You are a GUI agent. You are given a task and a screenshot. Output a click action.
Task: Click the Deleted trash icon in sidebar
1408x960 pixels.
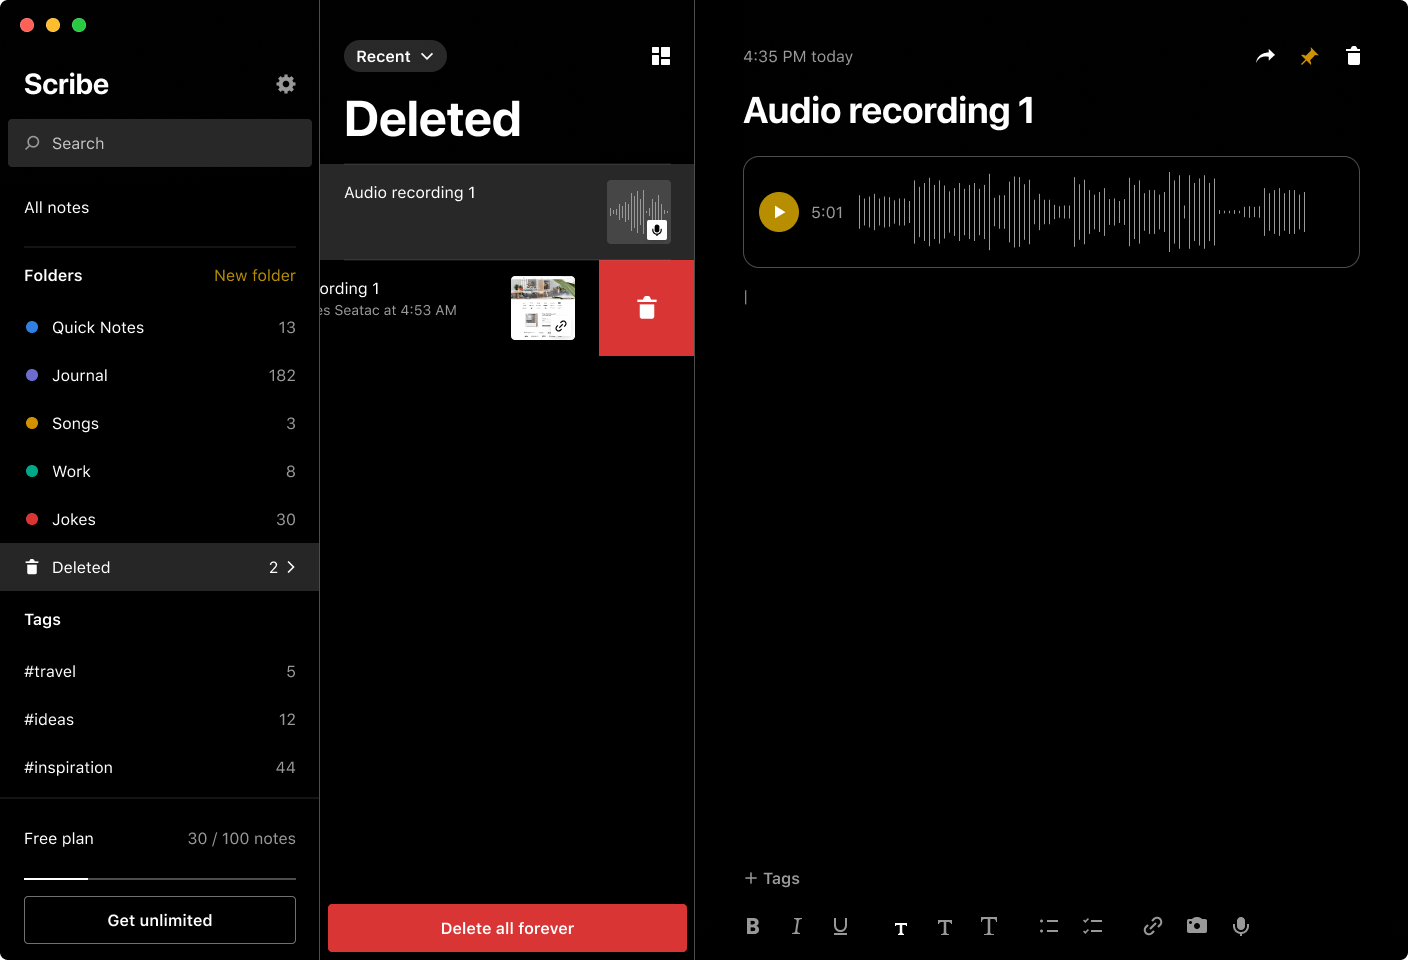[x=32, y=567]
